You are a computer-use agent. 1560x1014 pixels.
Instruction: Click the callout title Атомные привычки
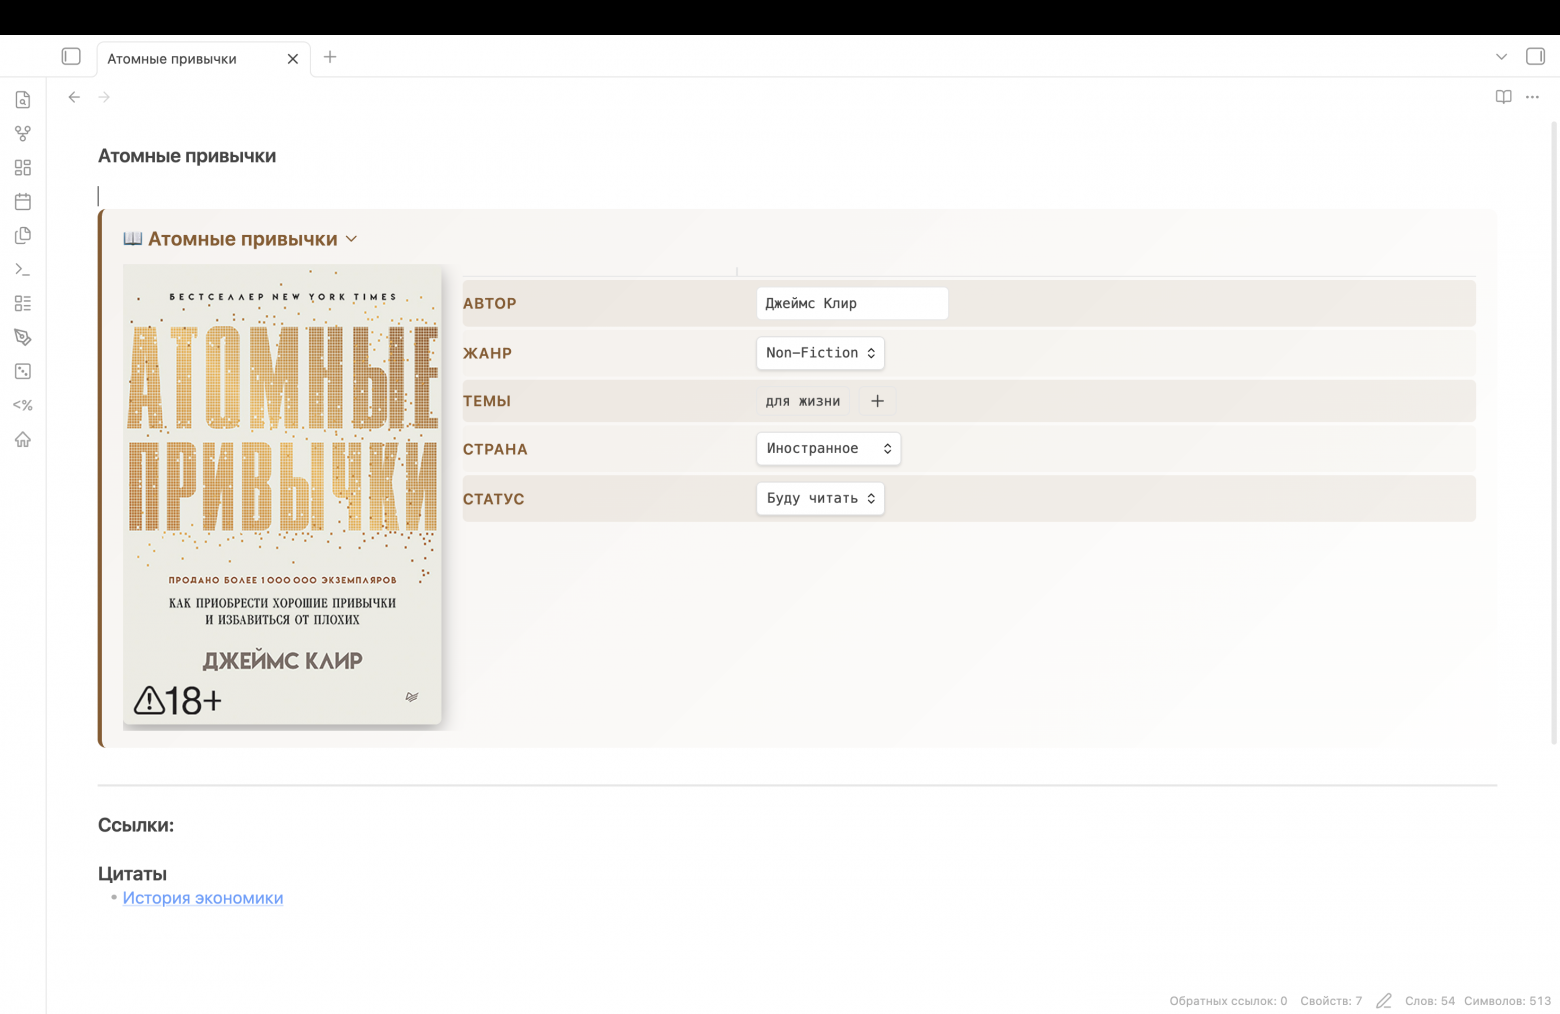point(243,239)
